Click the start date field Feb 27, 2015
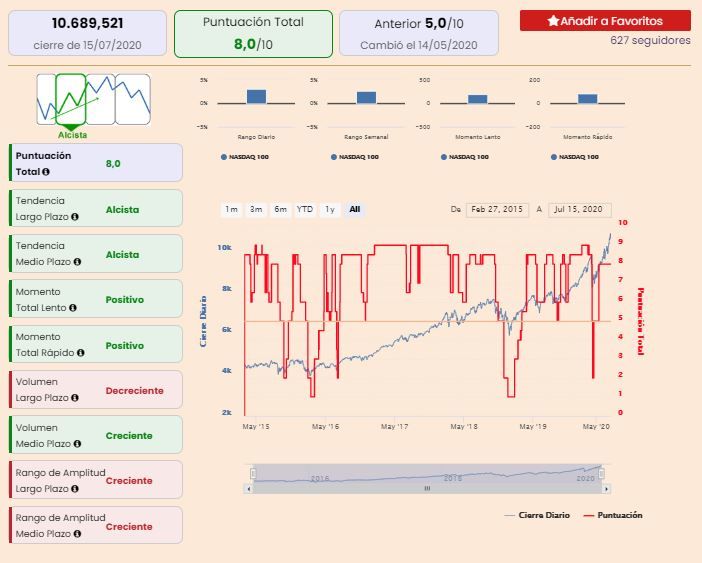This screenshot has width=702, height=563. click(497, 209)
